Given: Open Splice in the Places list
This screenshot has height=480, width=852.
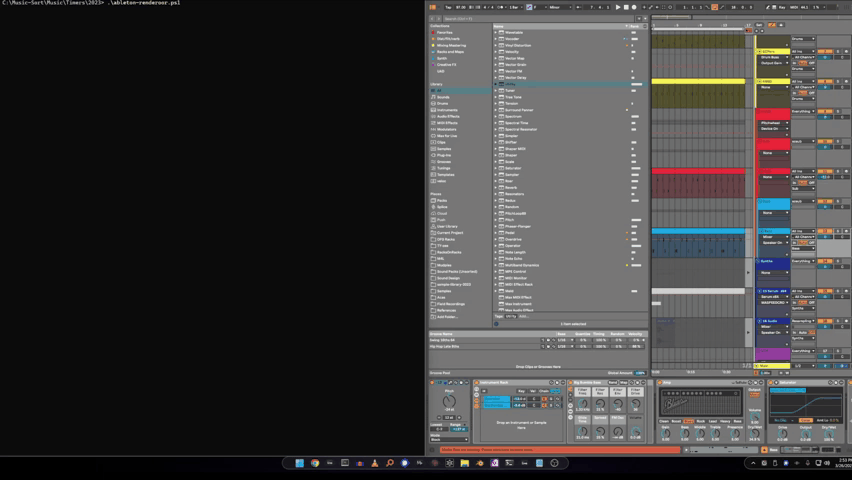Looking at the screenshot, I should coord(442,207).
